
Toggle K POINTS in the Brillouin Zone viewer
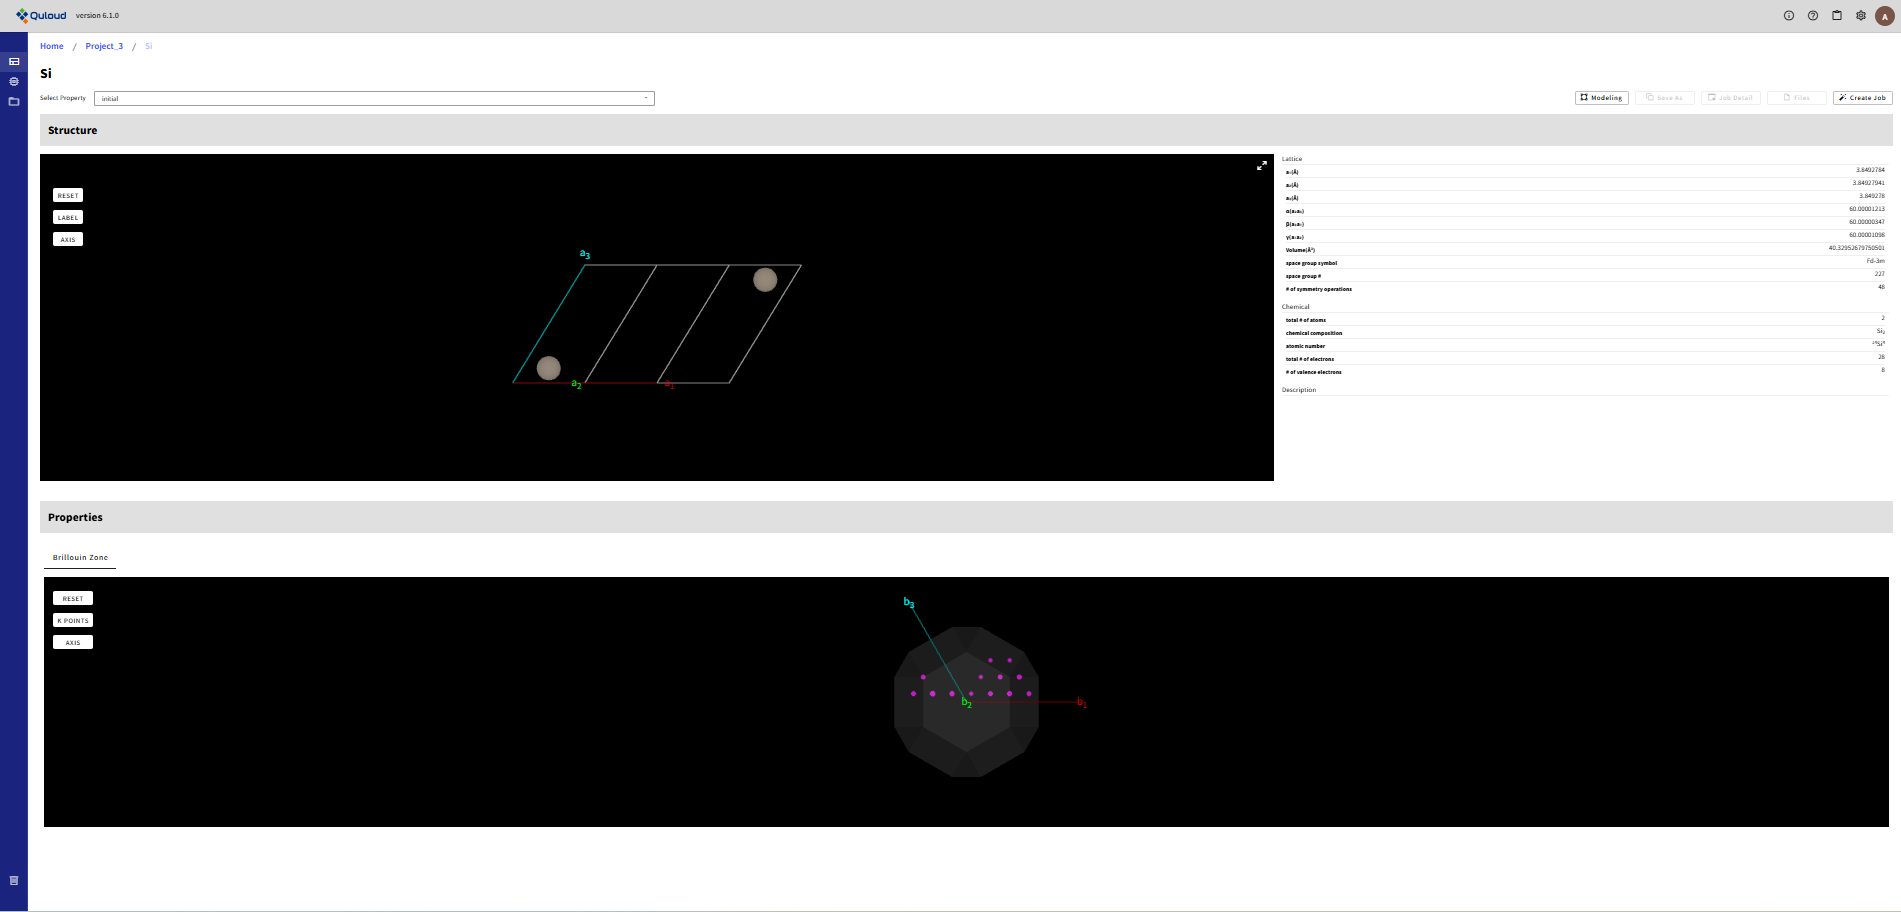pos(72,620)
